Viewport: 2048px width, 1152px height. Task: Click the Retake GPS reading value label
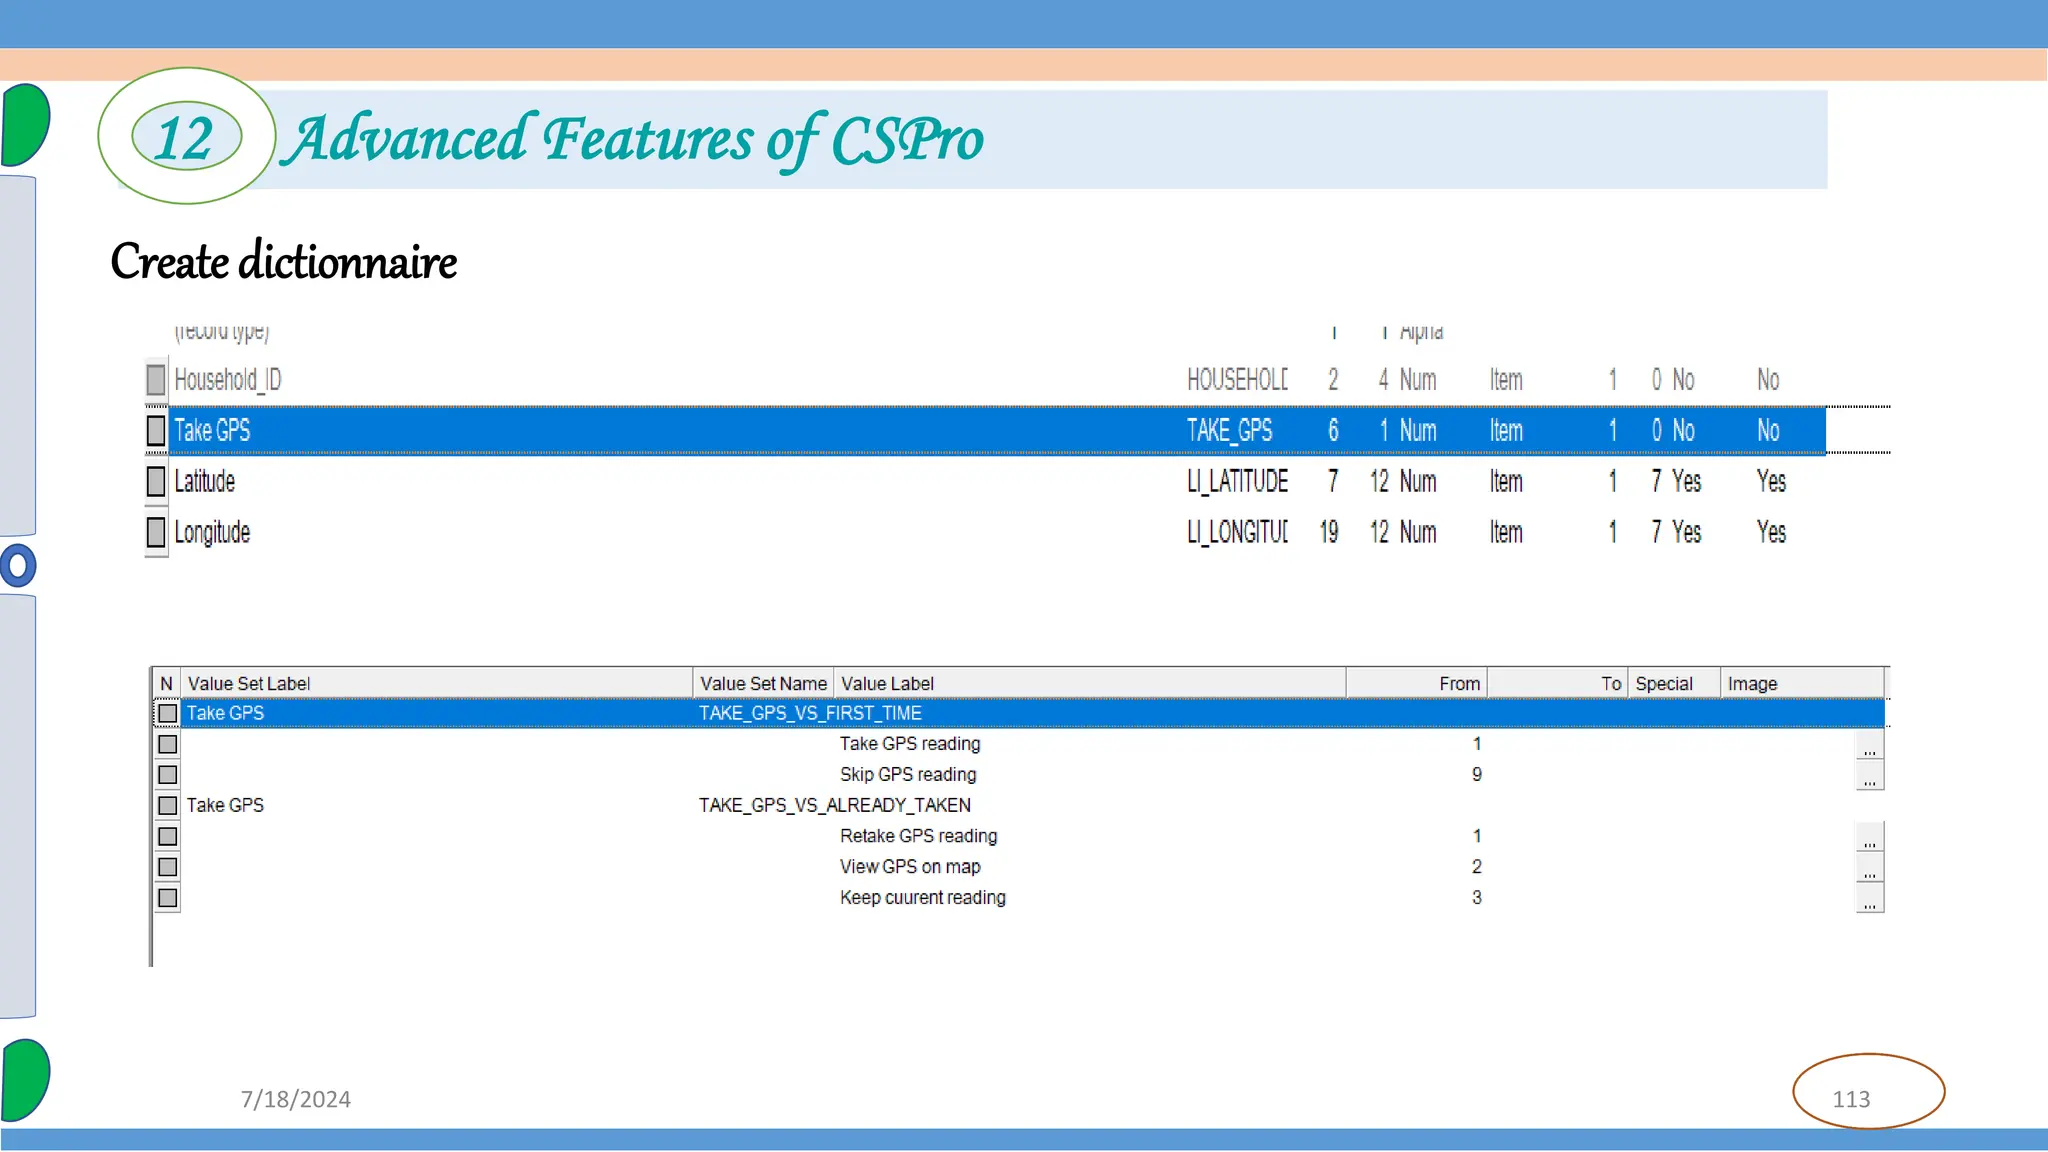(x=918, y=836)
